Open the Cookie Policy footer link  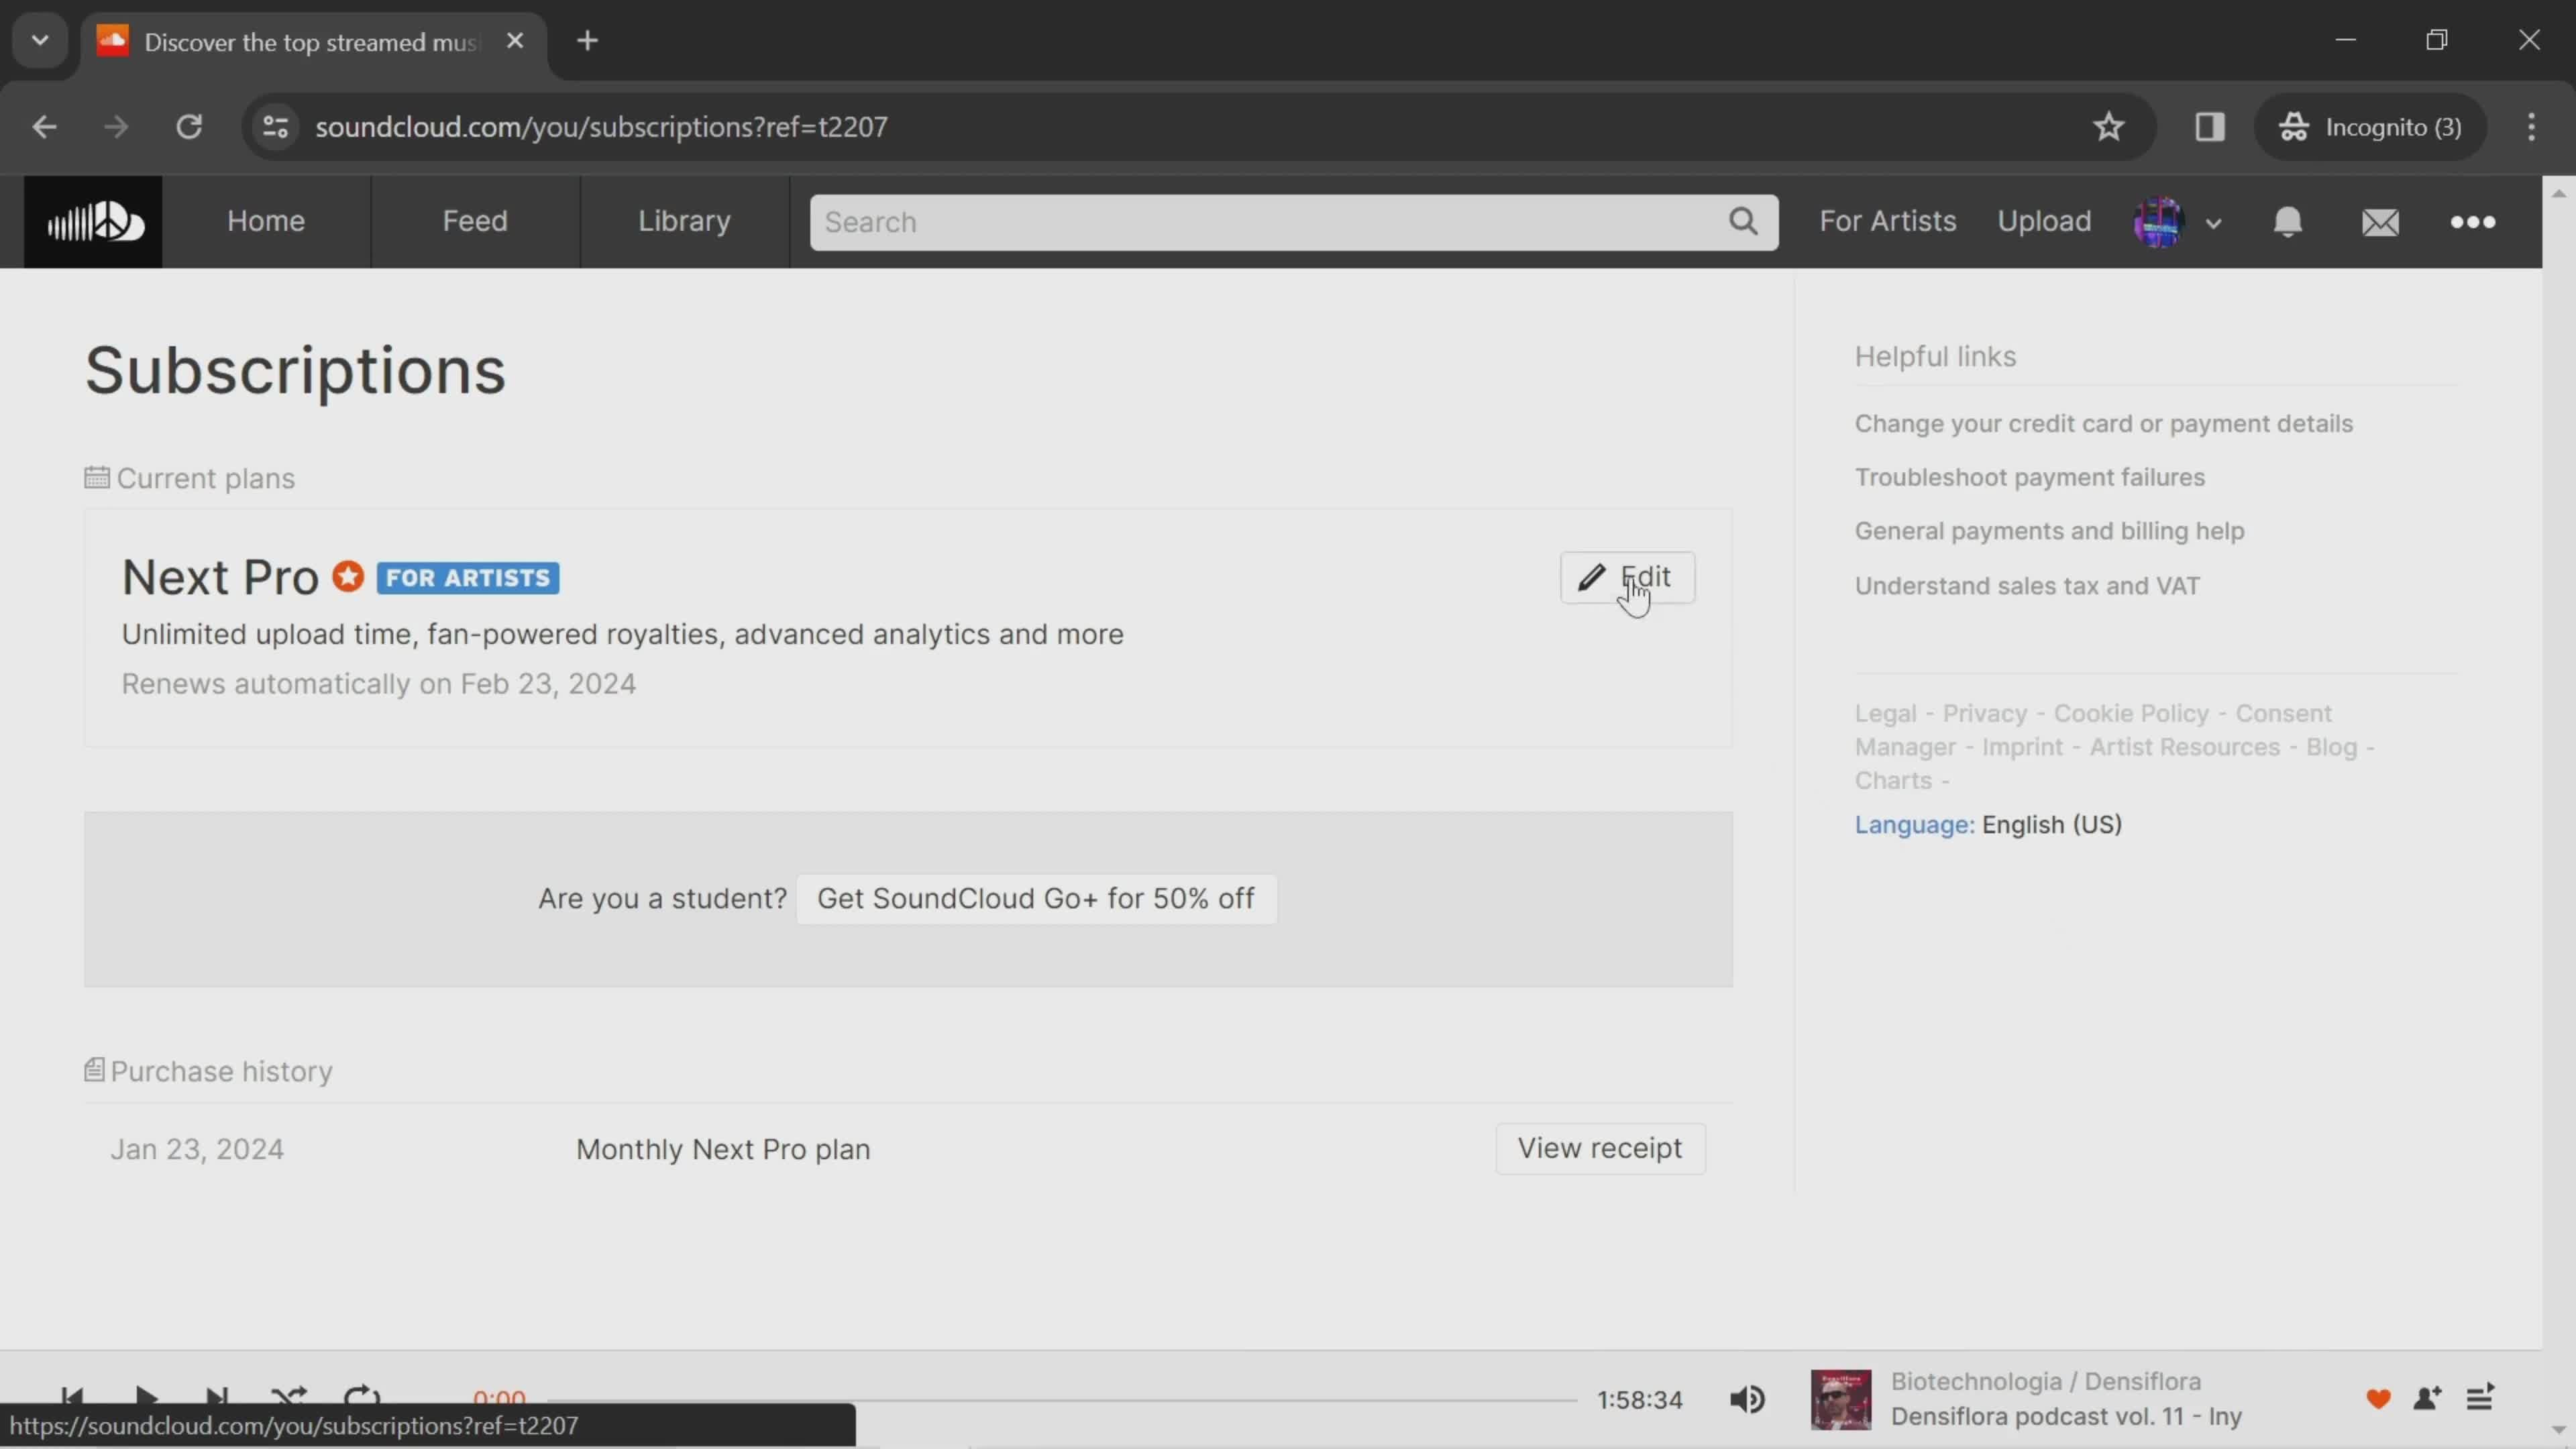pyautogui.click(x=2130, y=713)
